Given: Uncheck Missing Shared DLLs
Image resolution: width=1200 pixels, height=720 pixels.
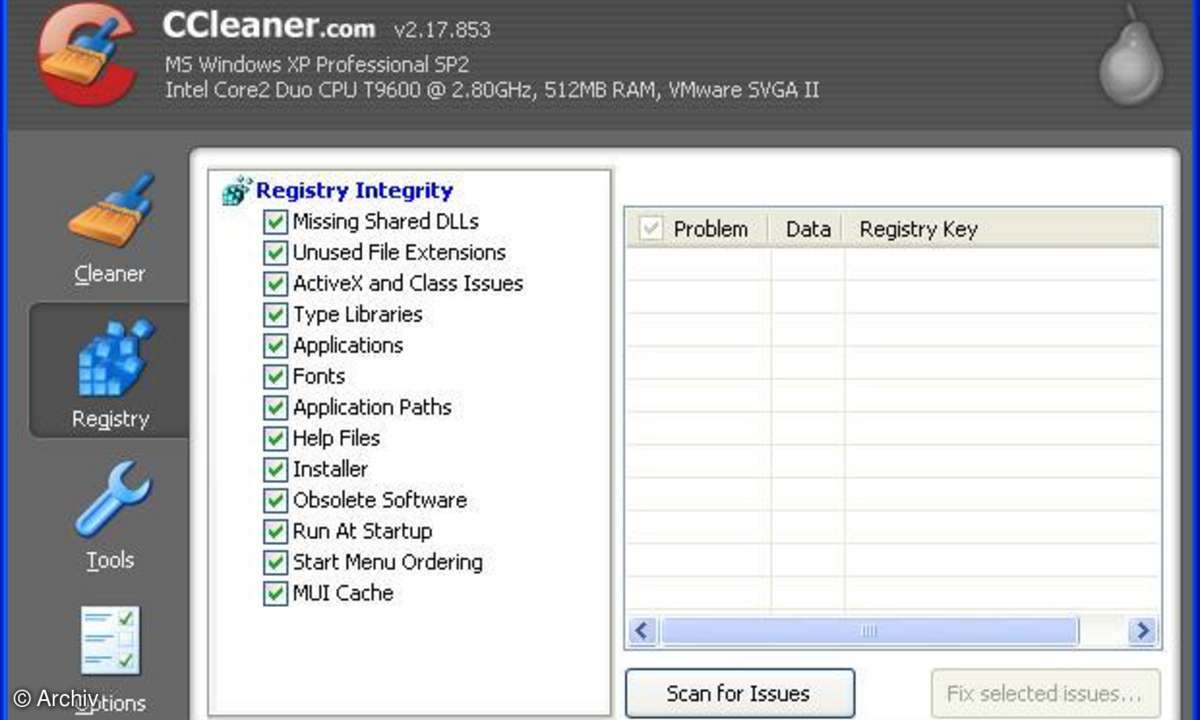Looking at the screenshot, I should [x=275, y=221].
